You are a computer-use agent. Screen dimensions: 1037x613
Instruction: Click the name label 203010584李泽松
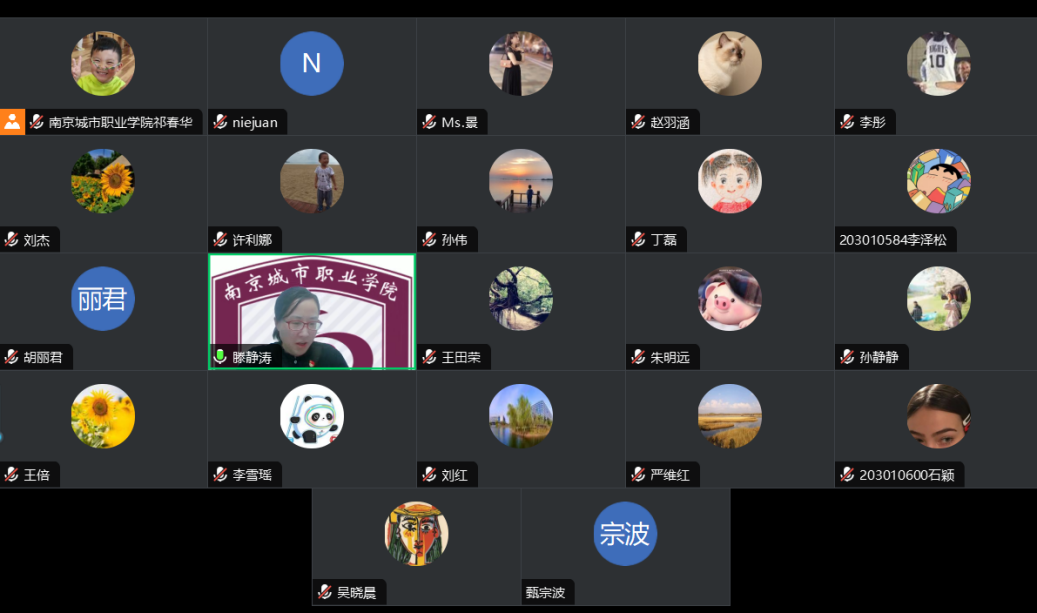(x=893, y=240)
